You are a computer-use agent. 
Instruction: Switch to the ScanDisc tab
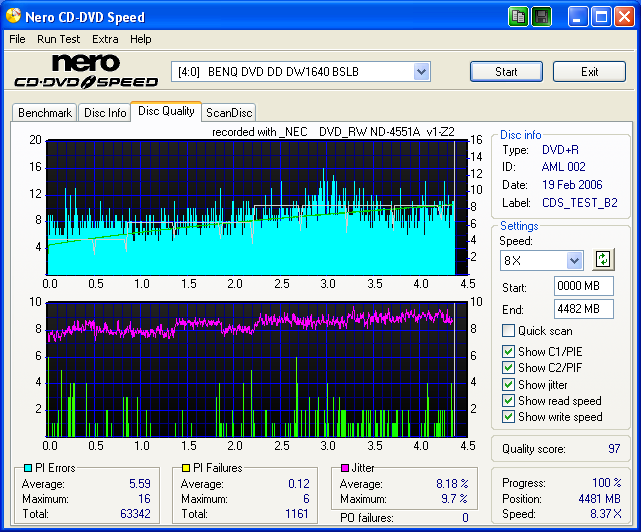click(229, 113)
